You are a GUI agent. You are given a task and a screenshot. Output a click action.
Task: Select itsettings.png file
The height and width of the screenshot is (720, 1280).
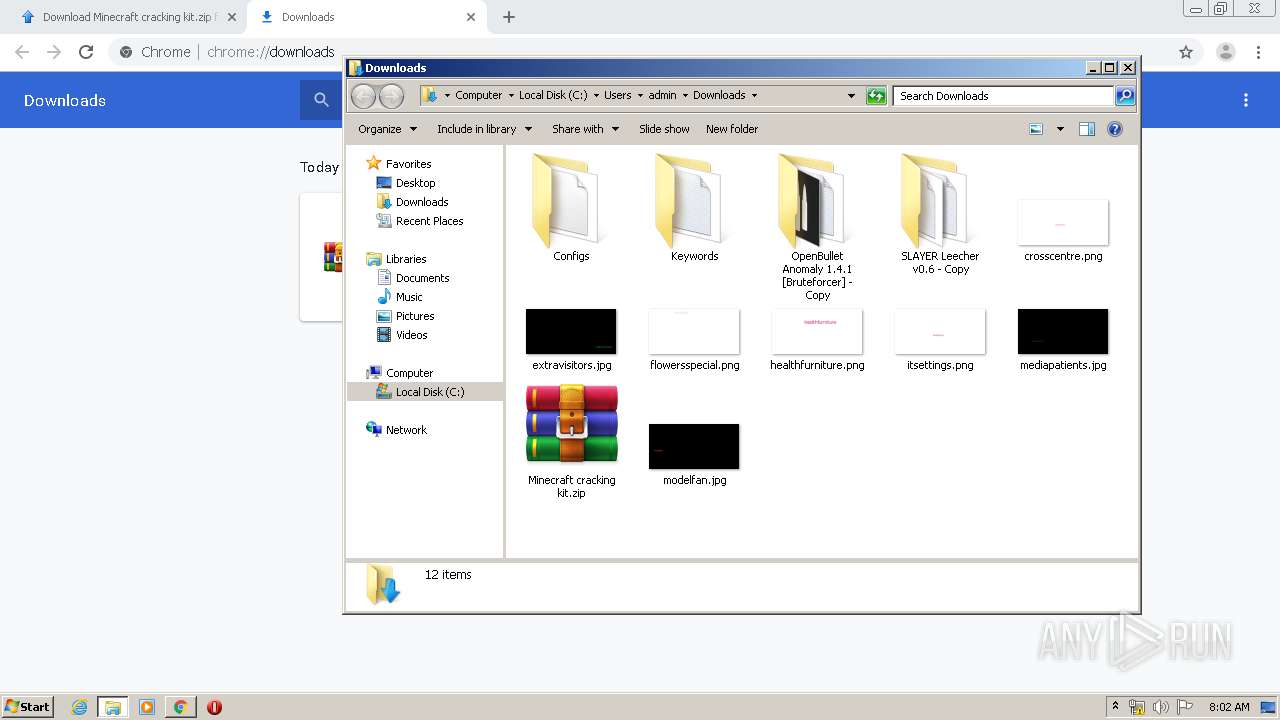point(940,340)
